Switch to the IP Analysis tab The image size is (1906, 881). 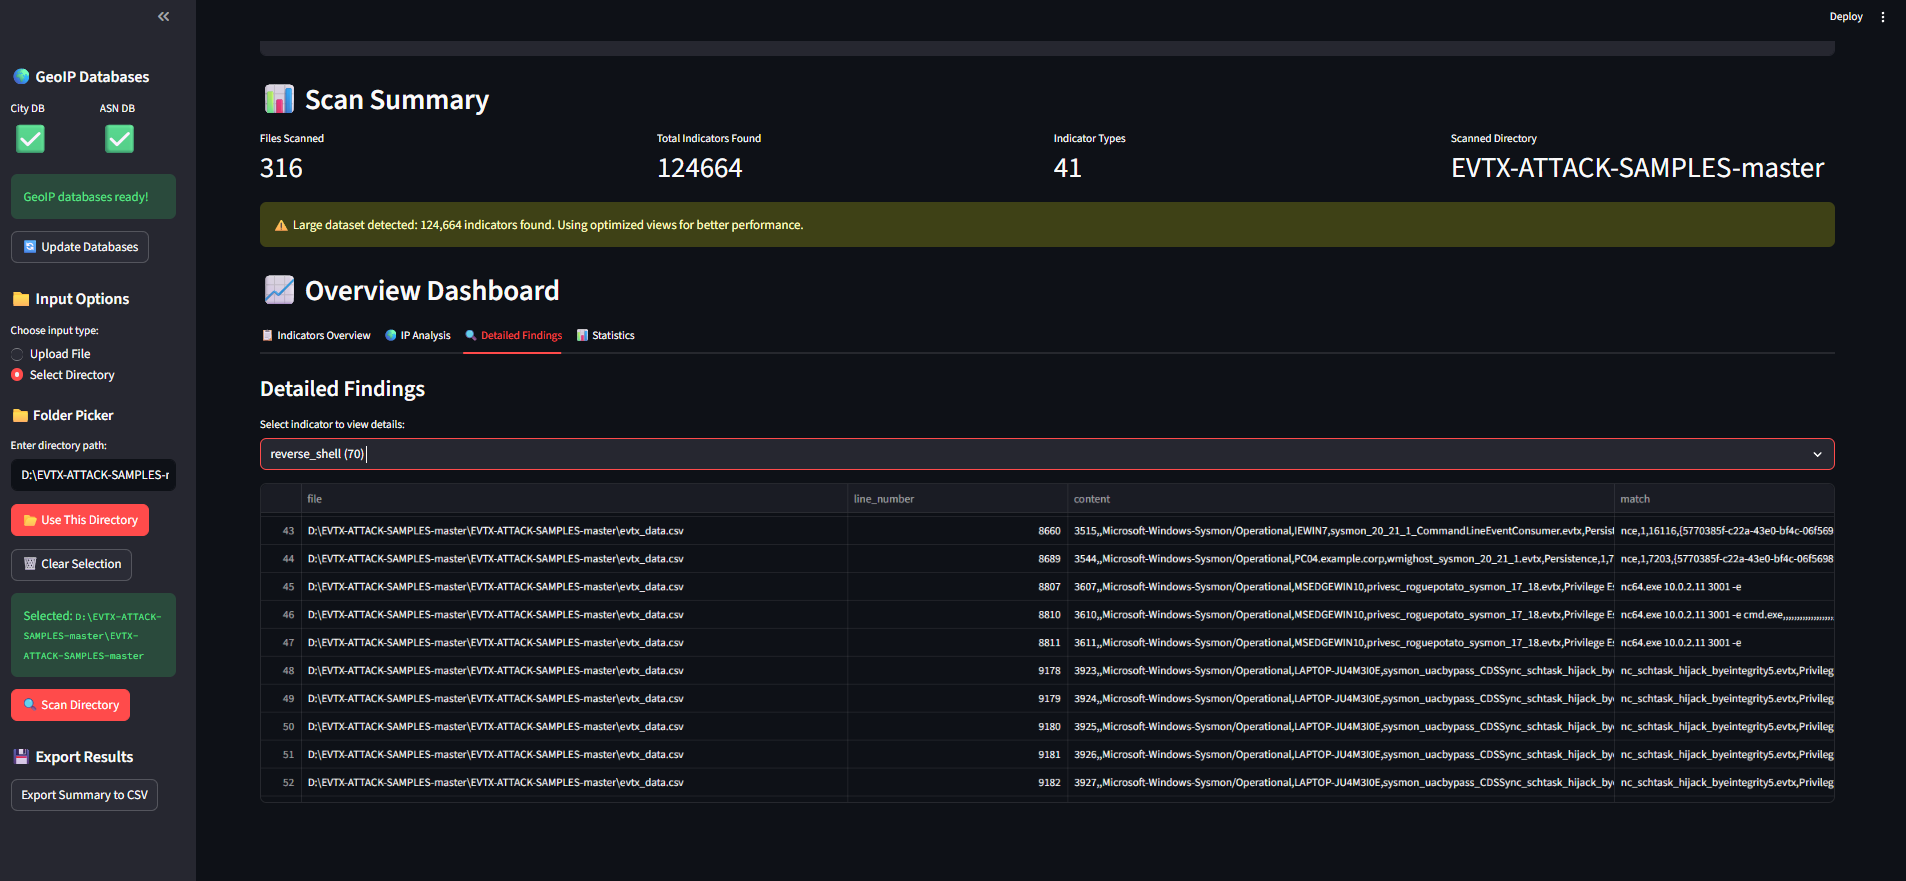tap(418, 336)
